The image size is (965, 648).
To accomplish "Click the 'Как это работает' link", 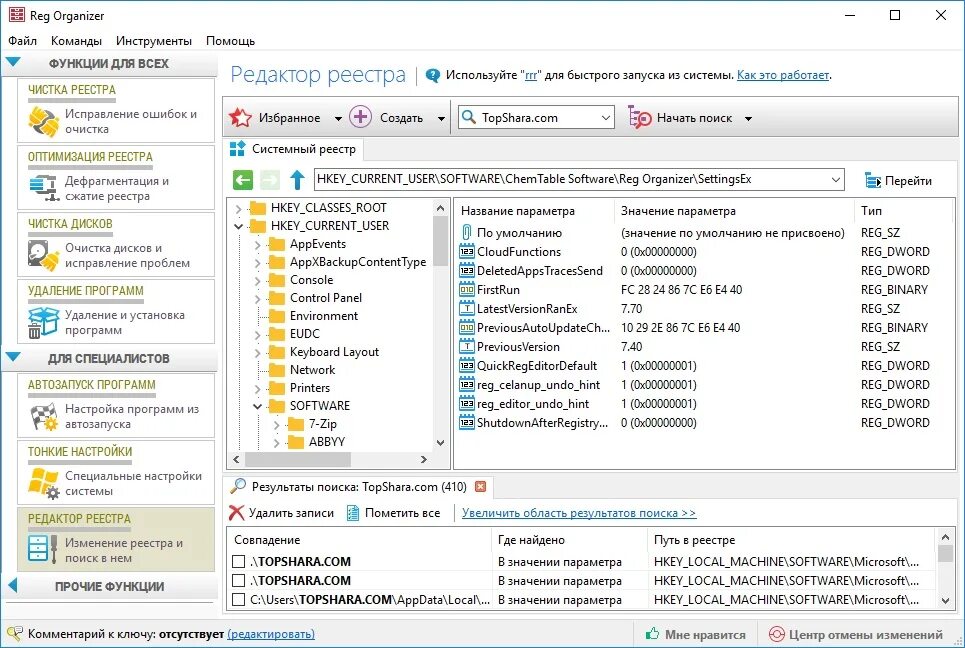I will click(783, 75).
